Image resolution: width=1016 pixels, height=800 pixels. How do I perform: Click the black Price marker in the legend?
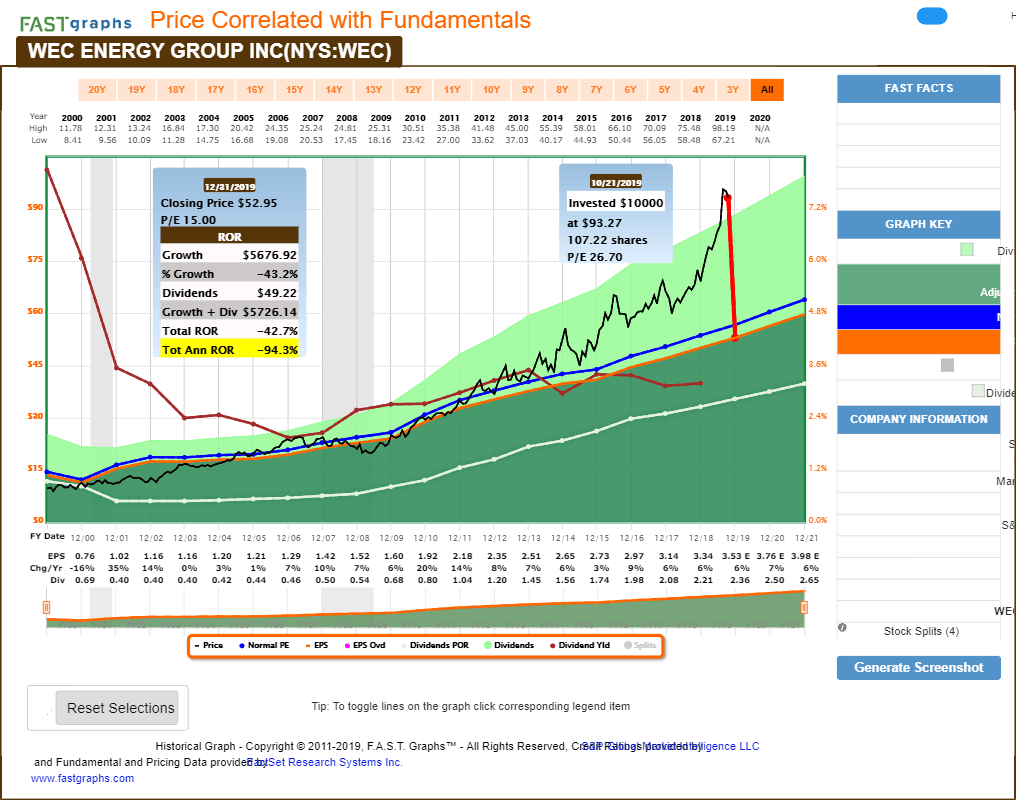tap(198, 645)
